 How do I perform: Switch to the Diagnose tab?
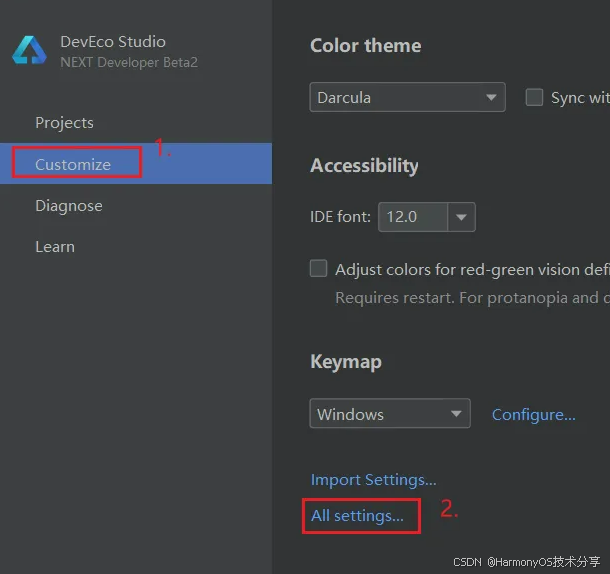coord(69,205)
